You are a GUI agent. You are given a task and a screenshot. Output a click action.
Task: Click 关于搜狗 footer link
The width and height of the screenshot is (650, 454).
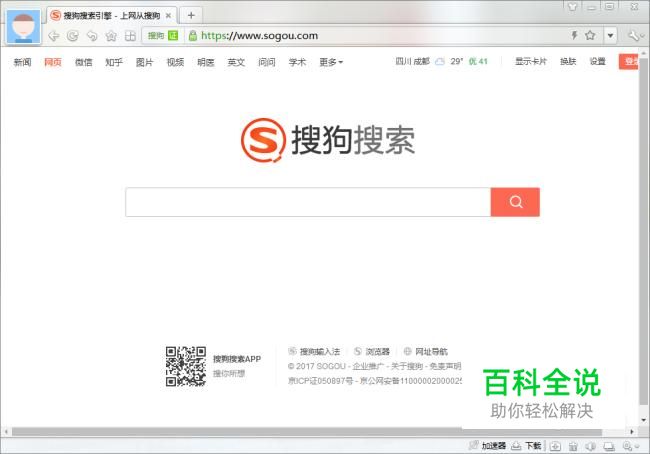[407, 366]
